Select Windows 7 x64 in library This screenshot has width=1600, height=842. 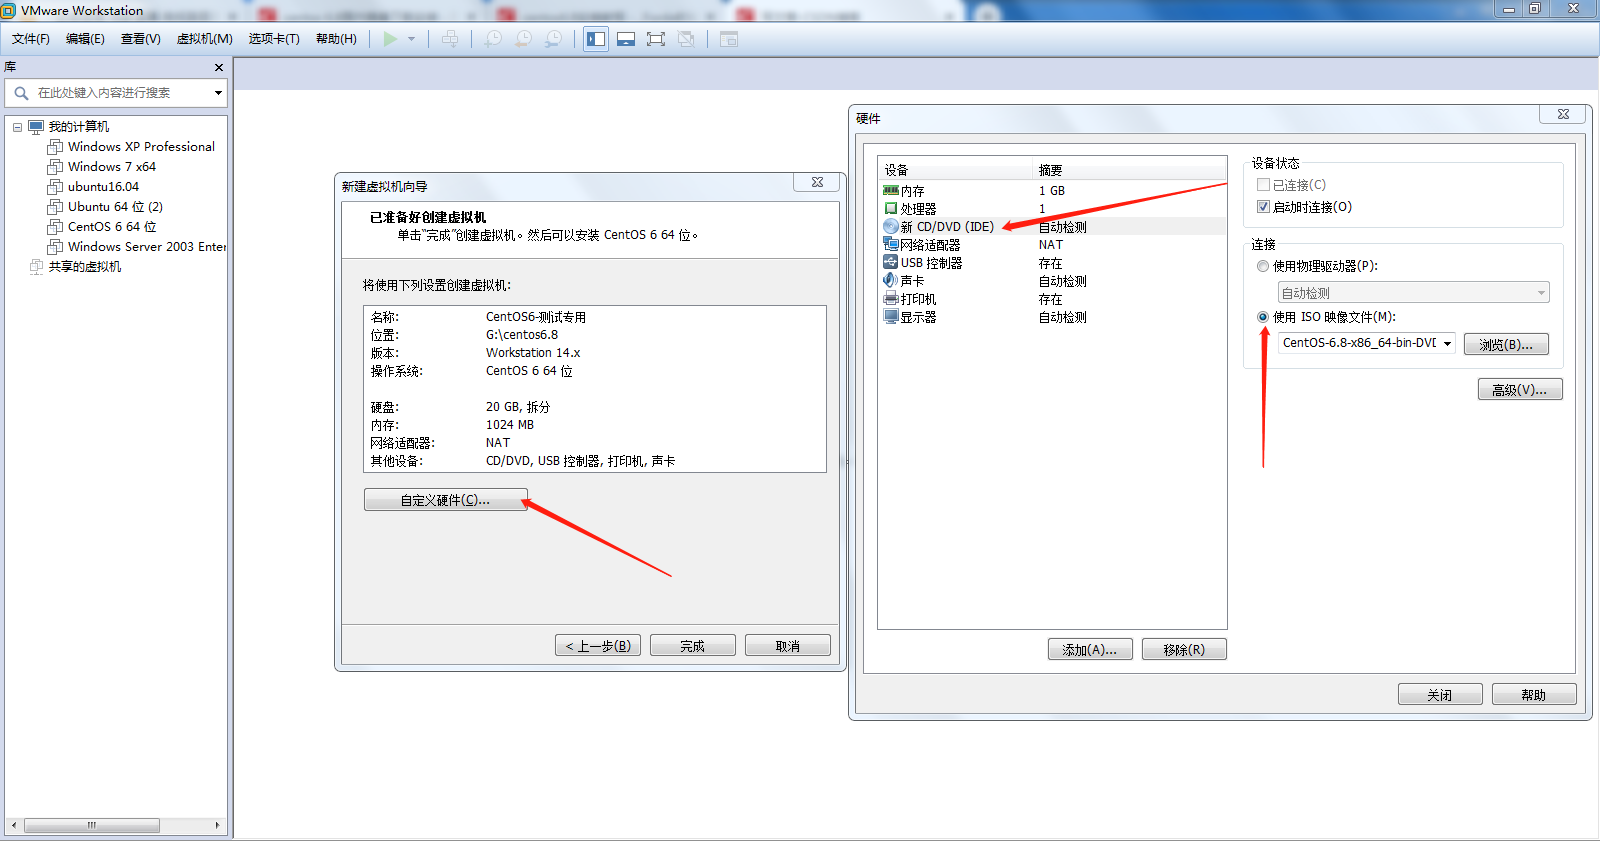coord(112,167)
